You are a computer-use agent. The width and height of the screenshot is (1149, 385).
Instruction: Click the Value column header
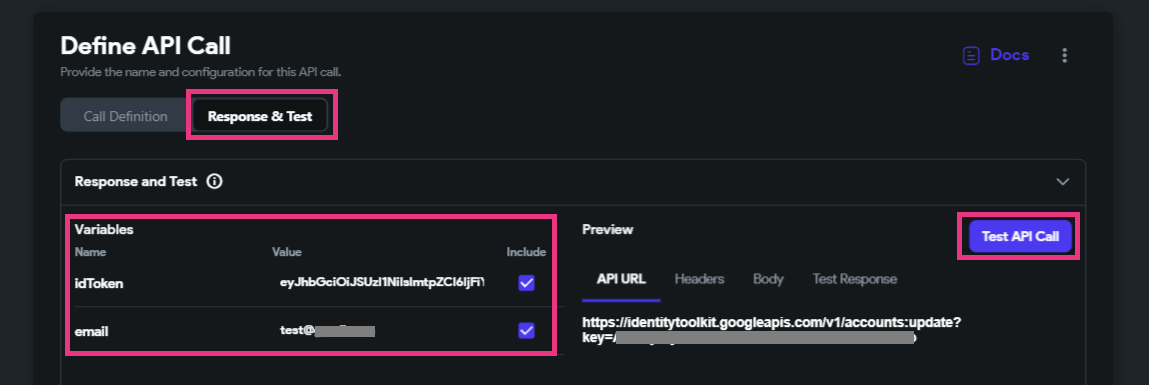click(x=287, y=252)
